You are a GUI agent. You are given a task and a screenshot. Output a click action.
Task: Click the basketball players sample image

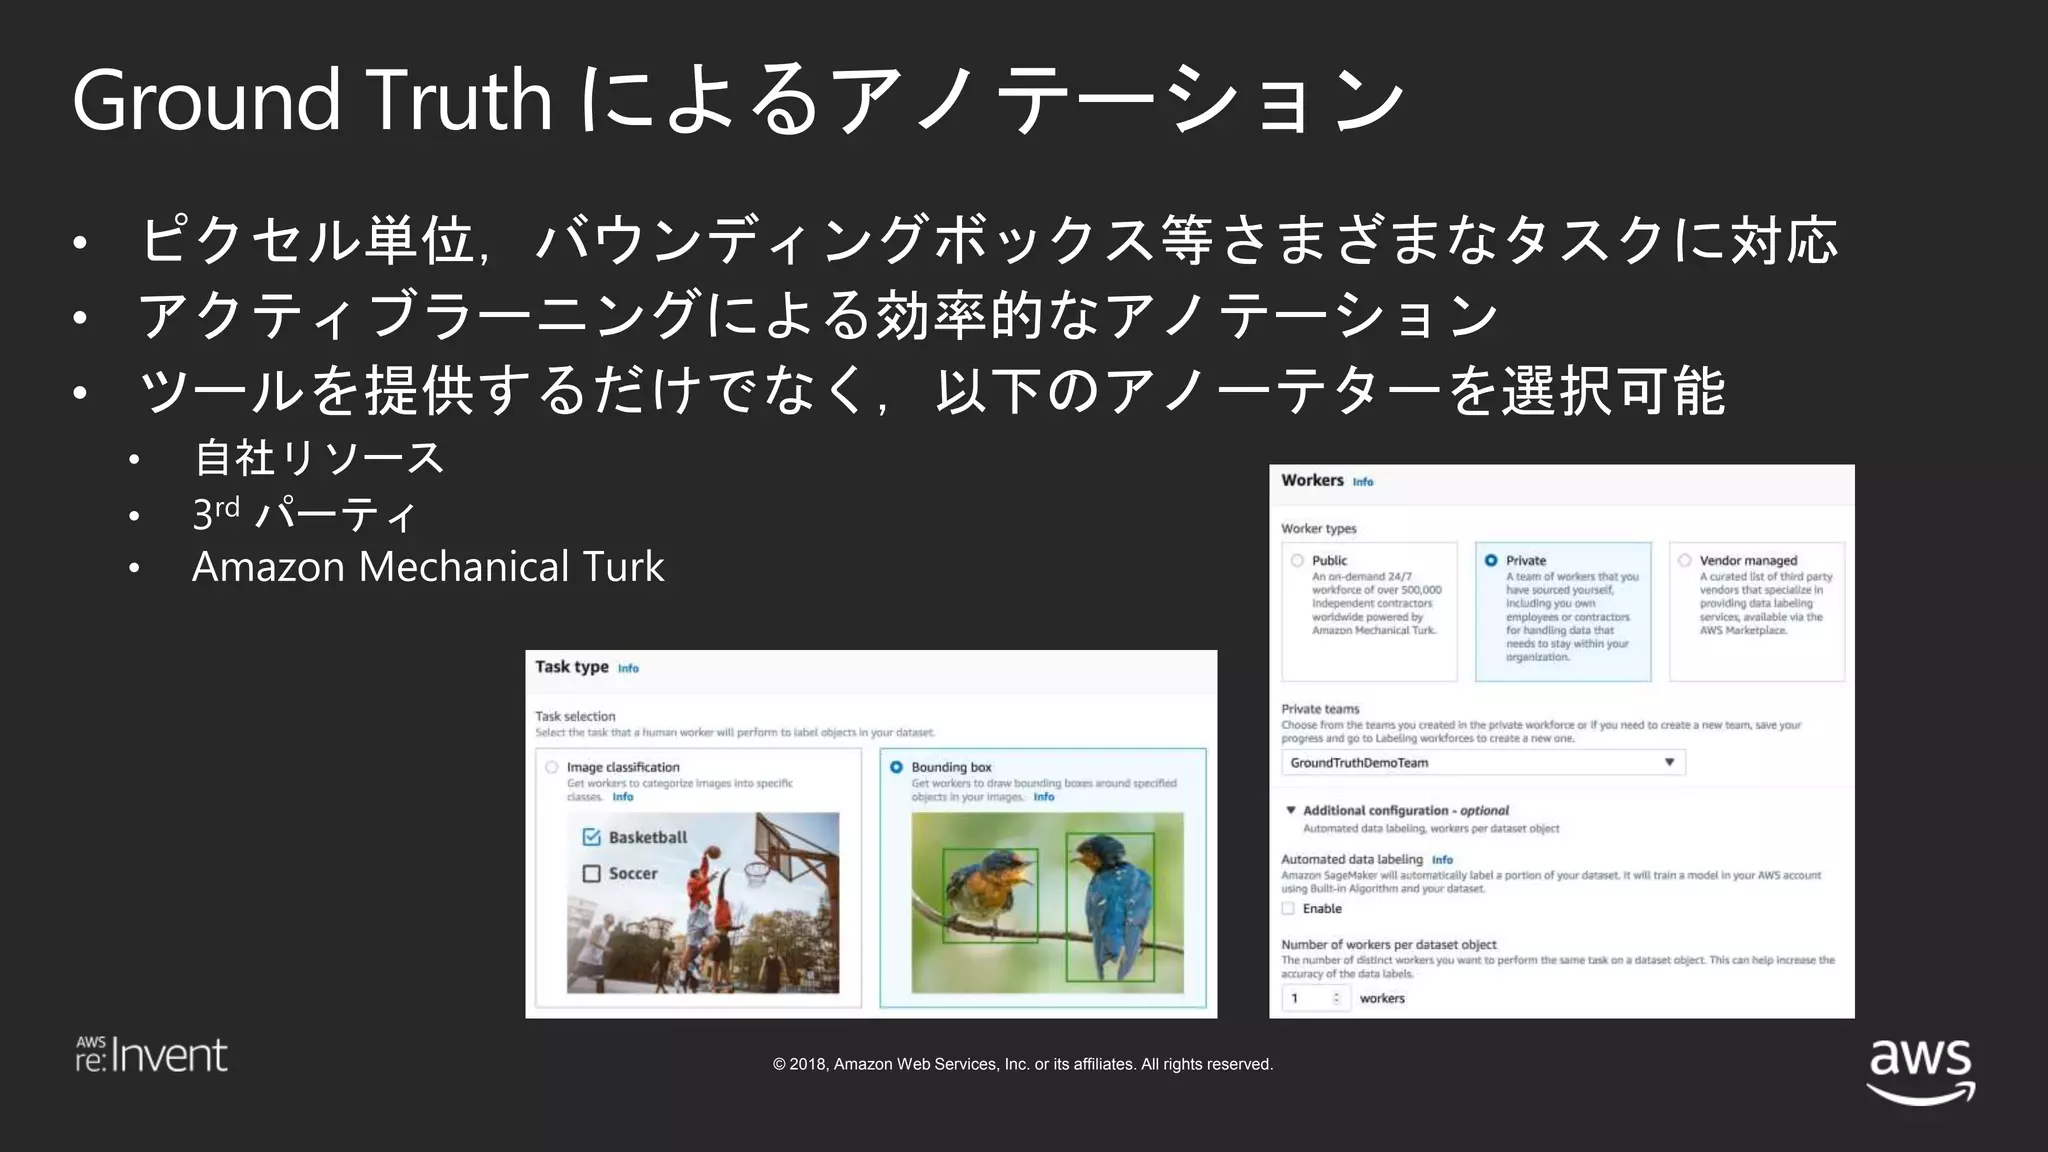pos(703,903)
